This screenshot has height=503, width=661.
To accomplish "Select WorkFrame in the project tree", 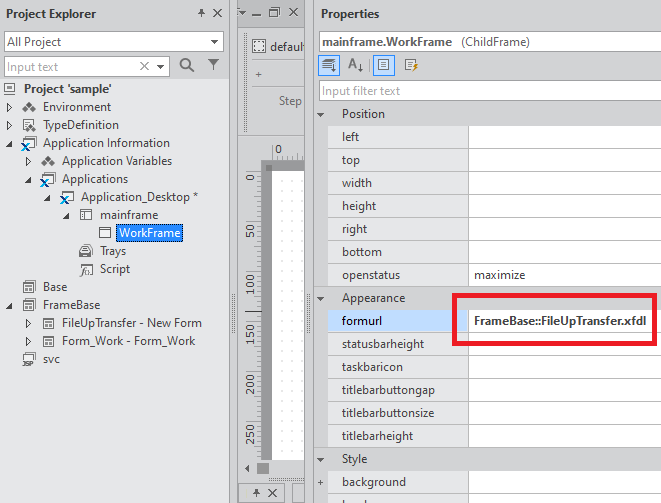I will pyautogui.click(x=149, y=233).
